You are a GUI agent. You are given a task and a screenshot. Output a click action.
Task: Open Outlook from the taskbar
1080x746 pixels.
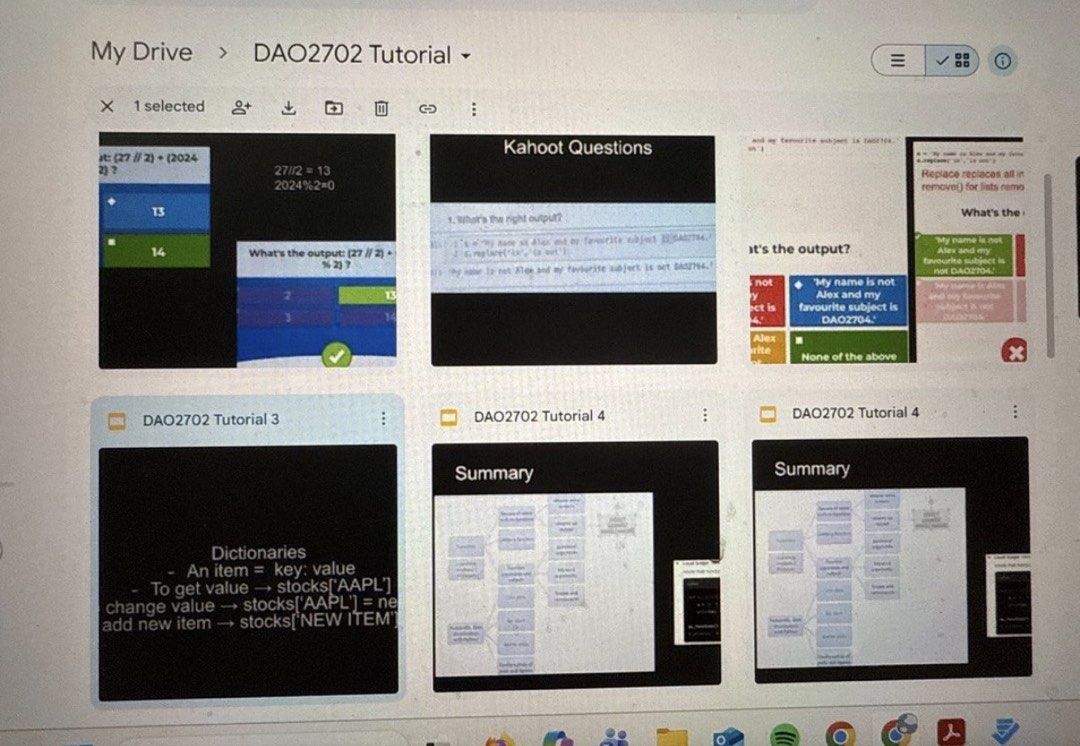coord(728,737)
